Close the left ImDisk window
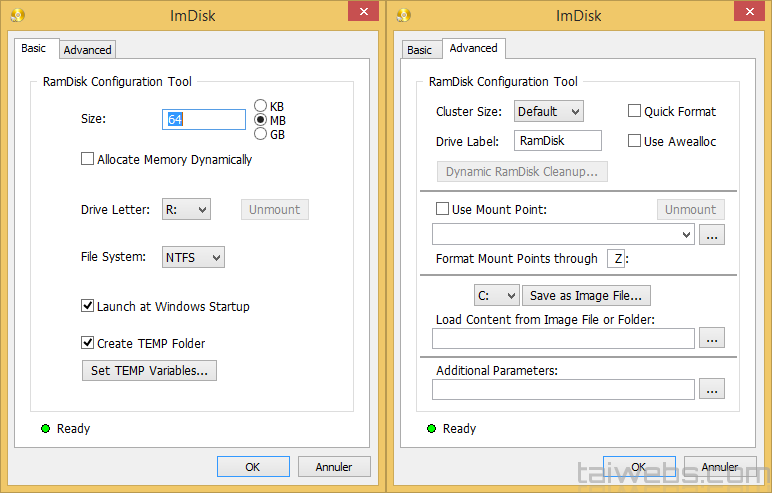Viewport: 772px width, 493px height. [x=363, y=11]
